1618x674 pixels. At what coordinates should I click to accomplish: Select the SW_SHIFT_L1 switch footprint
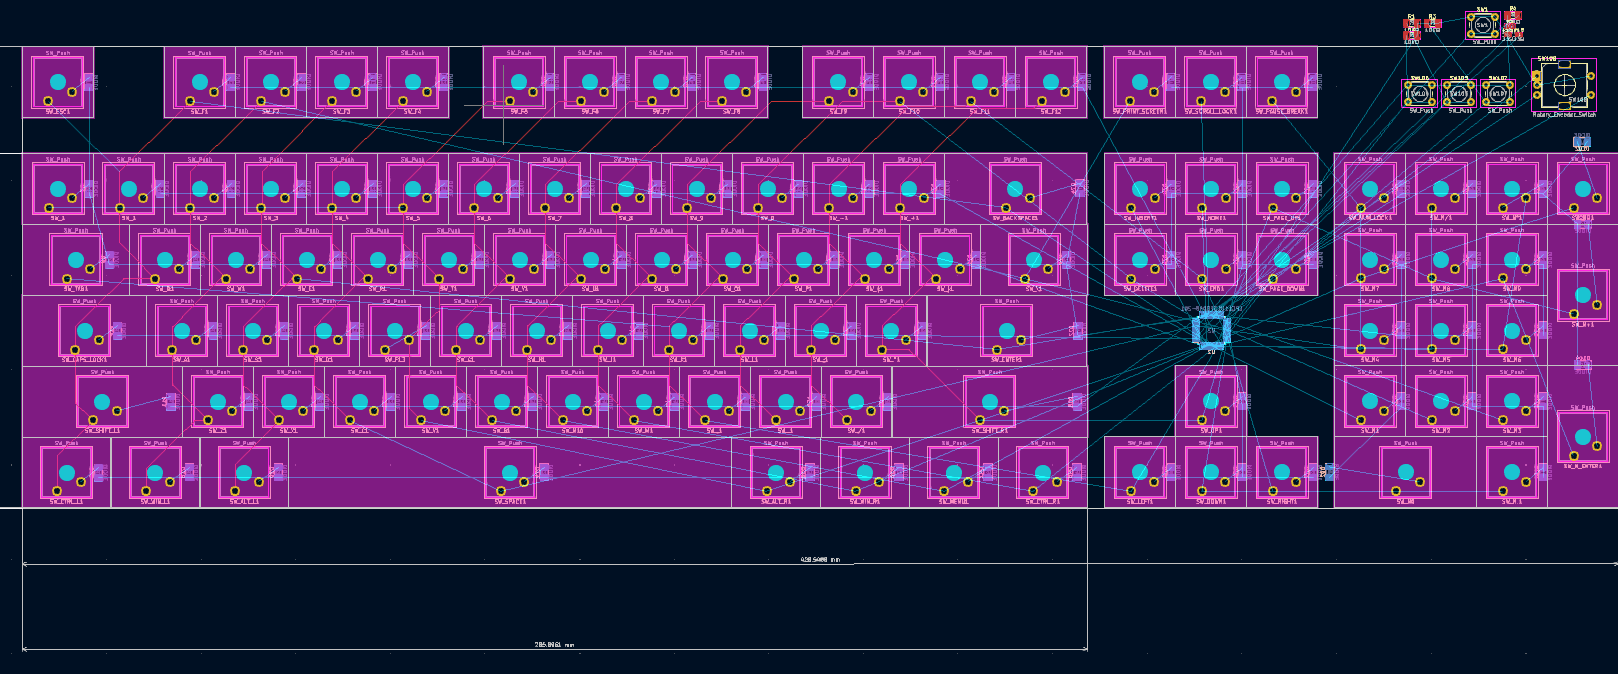pos(102,402)
